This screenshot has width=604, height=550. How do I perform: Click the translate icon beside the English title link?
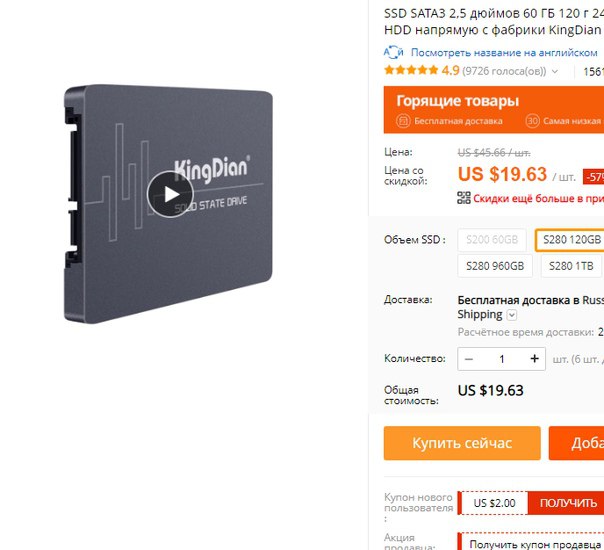(x=393, y=52)
